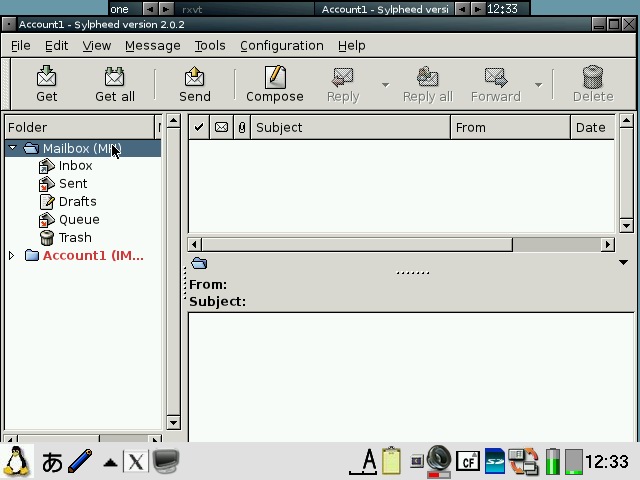The height and width of the screenshot is (480, 640).
Task: Click the Get mail toolbar icon
Action: point(46,84)
